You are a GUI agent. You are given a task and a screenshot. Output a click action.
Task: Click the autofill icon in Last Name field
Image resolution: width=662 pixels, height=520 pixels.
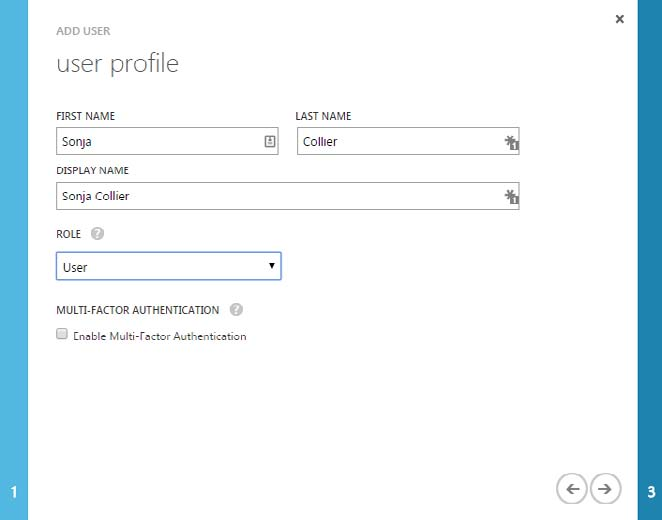pos(511,142)
